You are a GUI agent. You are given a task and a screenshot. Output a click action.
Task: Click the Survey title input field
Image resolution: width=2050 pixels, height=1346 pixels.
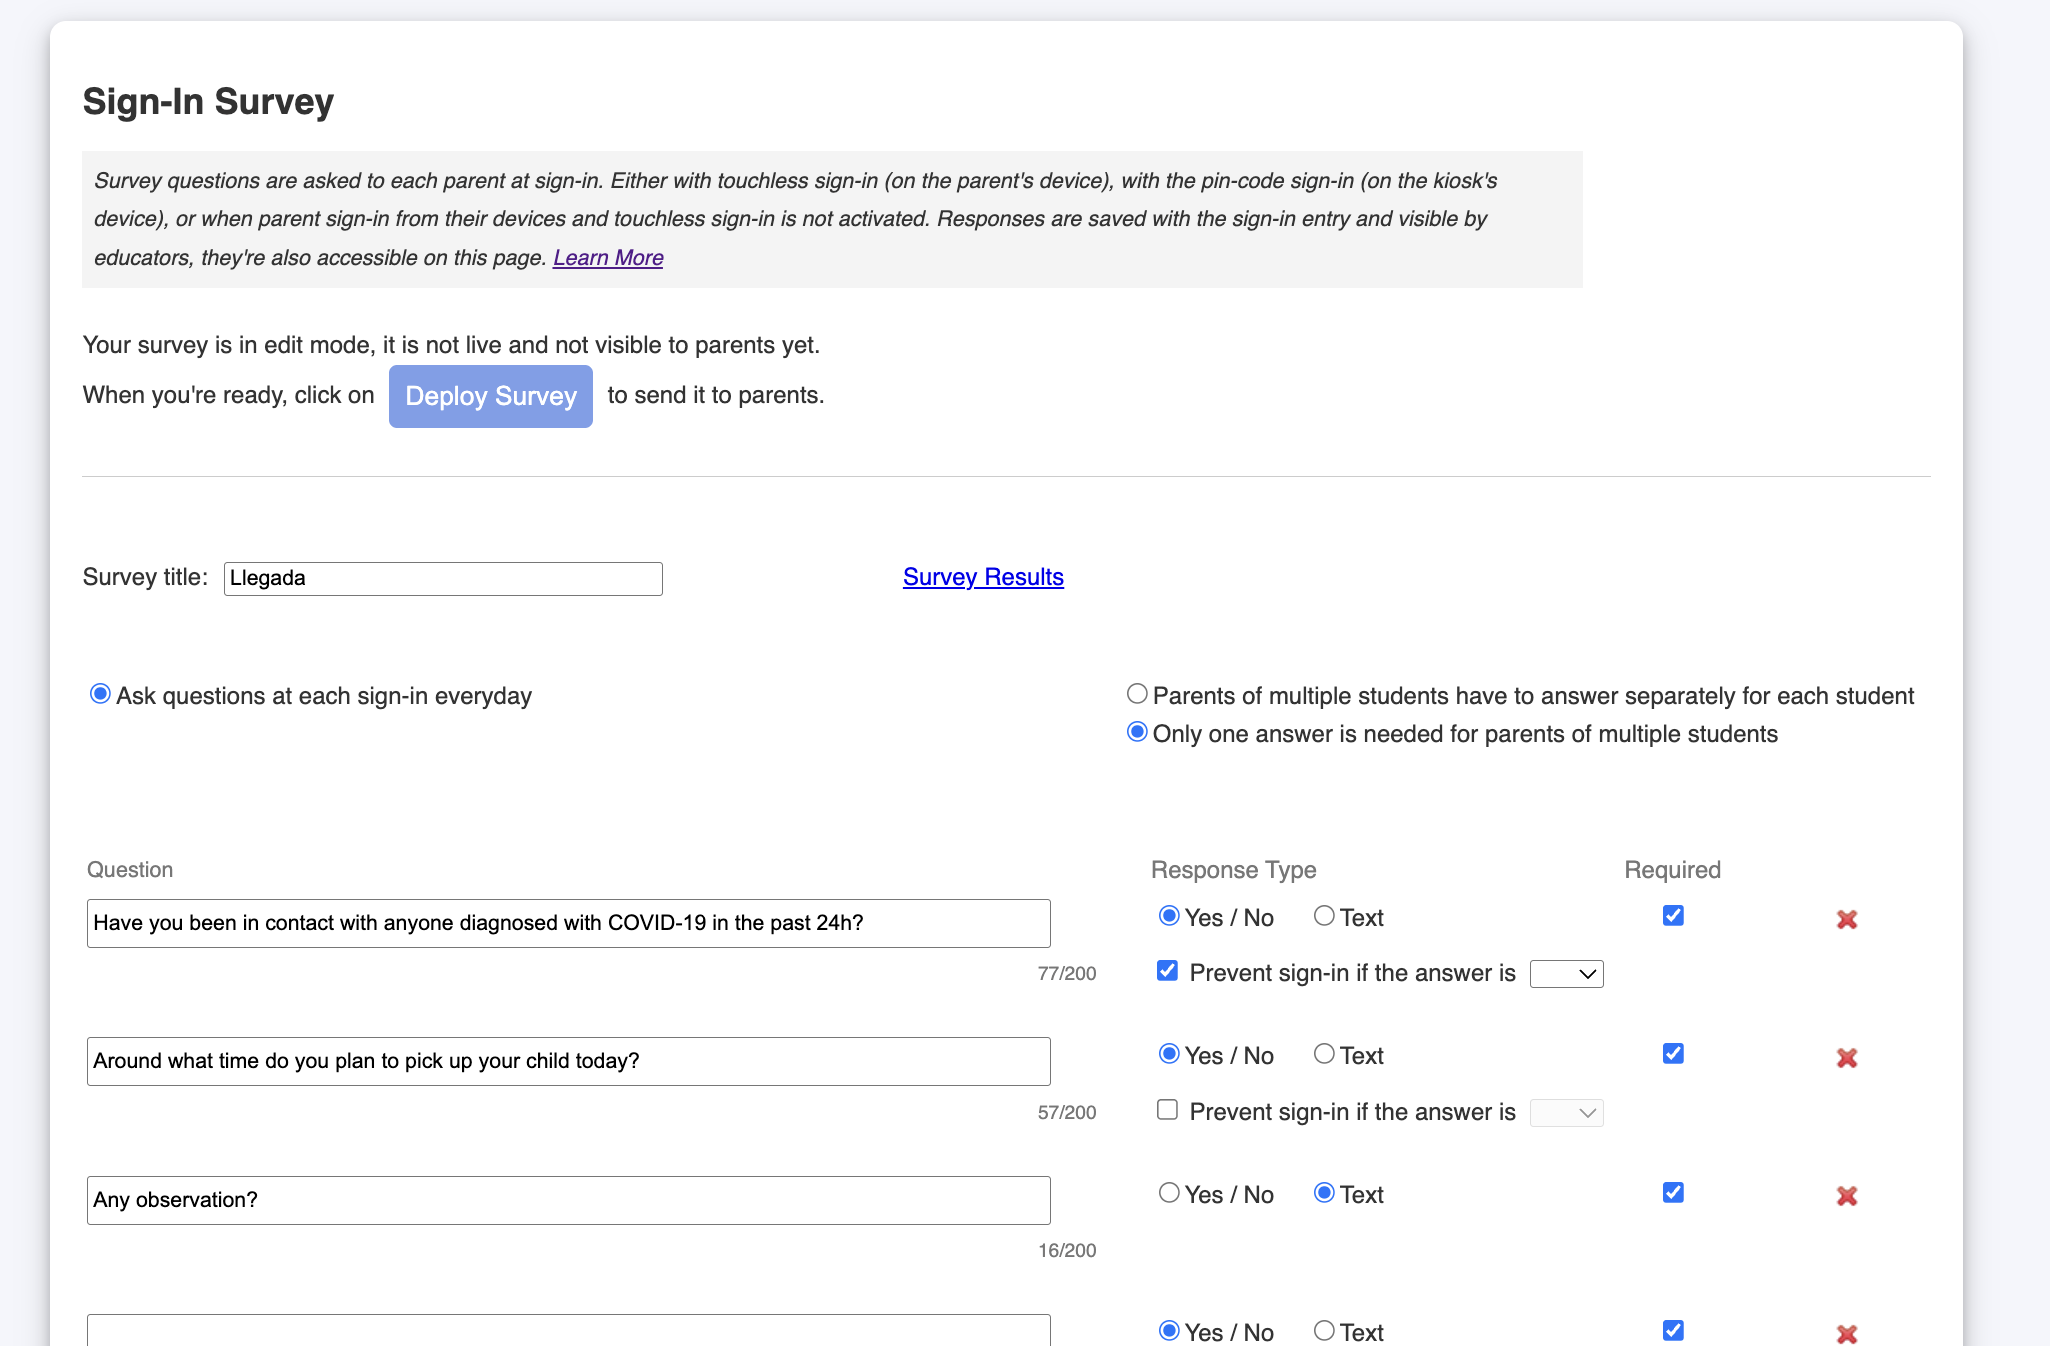[x=442, y=579]
